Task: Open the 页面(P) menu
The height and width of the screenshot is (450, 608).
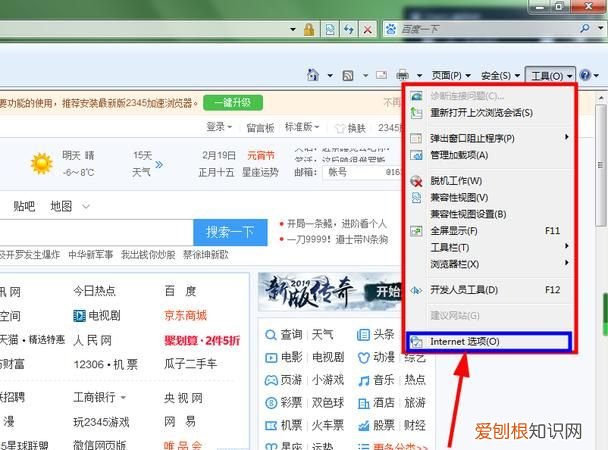Action: pos(451,75)
